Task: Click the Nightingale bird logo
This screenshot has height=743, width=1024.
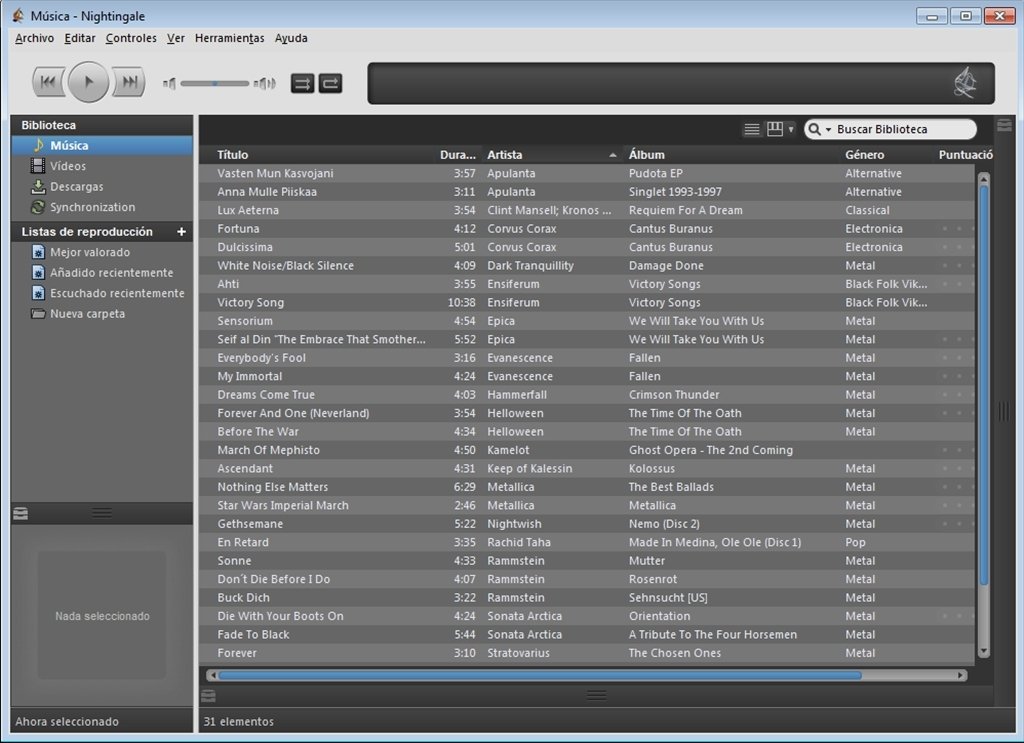Action: 965,84
